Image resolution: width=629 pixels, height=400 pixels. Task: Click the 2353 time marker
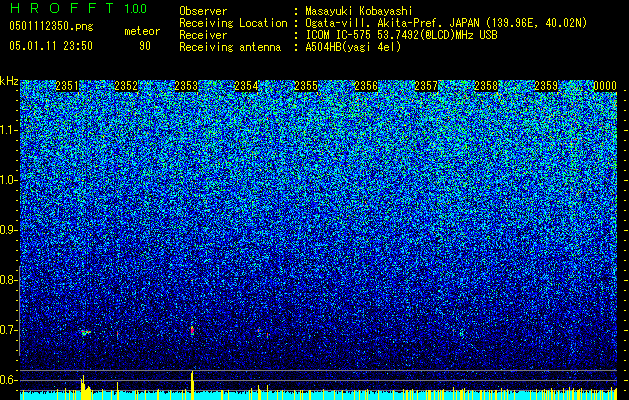pyautogui.click(x=186, y=86)
